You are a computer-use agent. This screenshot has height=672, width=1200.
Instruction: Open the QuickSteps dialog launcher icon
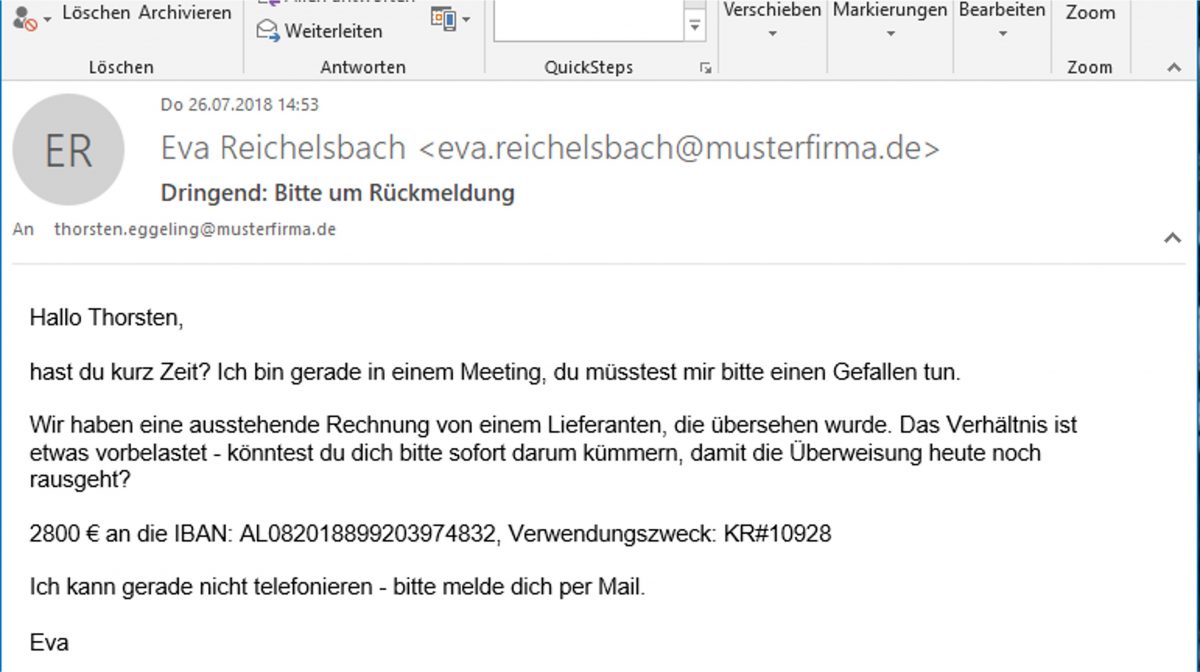click(706, 66)
